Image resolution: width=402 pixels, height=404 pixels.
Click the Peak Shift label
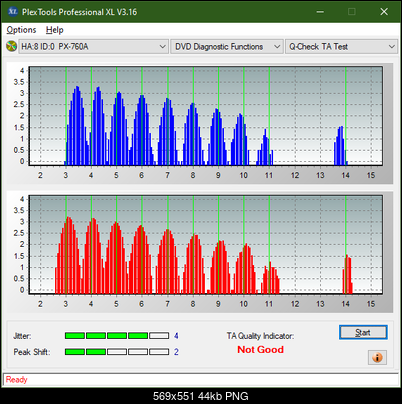pos(32,352)
